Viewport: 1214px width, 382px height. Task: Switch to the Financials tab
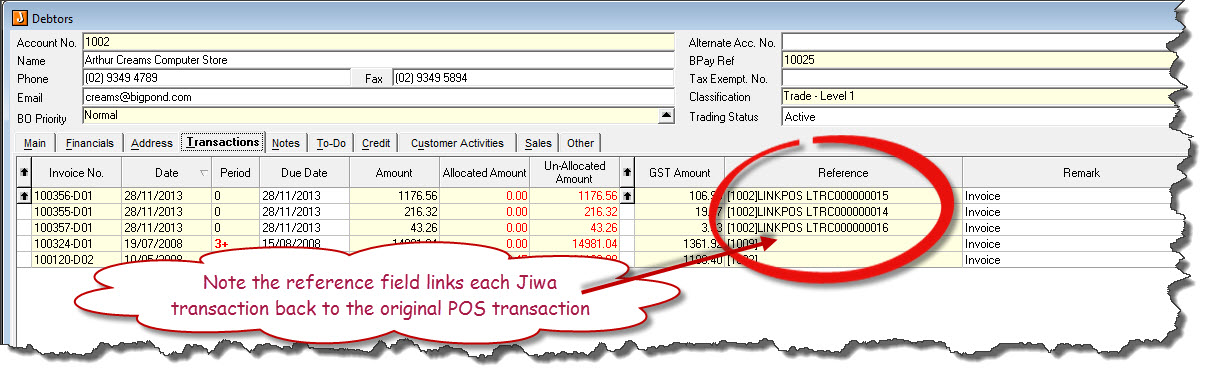tap(89, 143)
